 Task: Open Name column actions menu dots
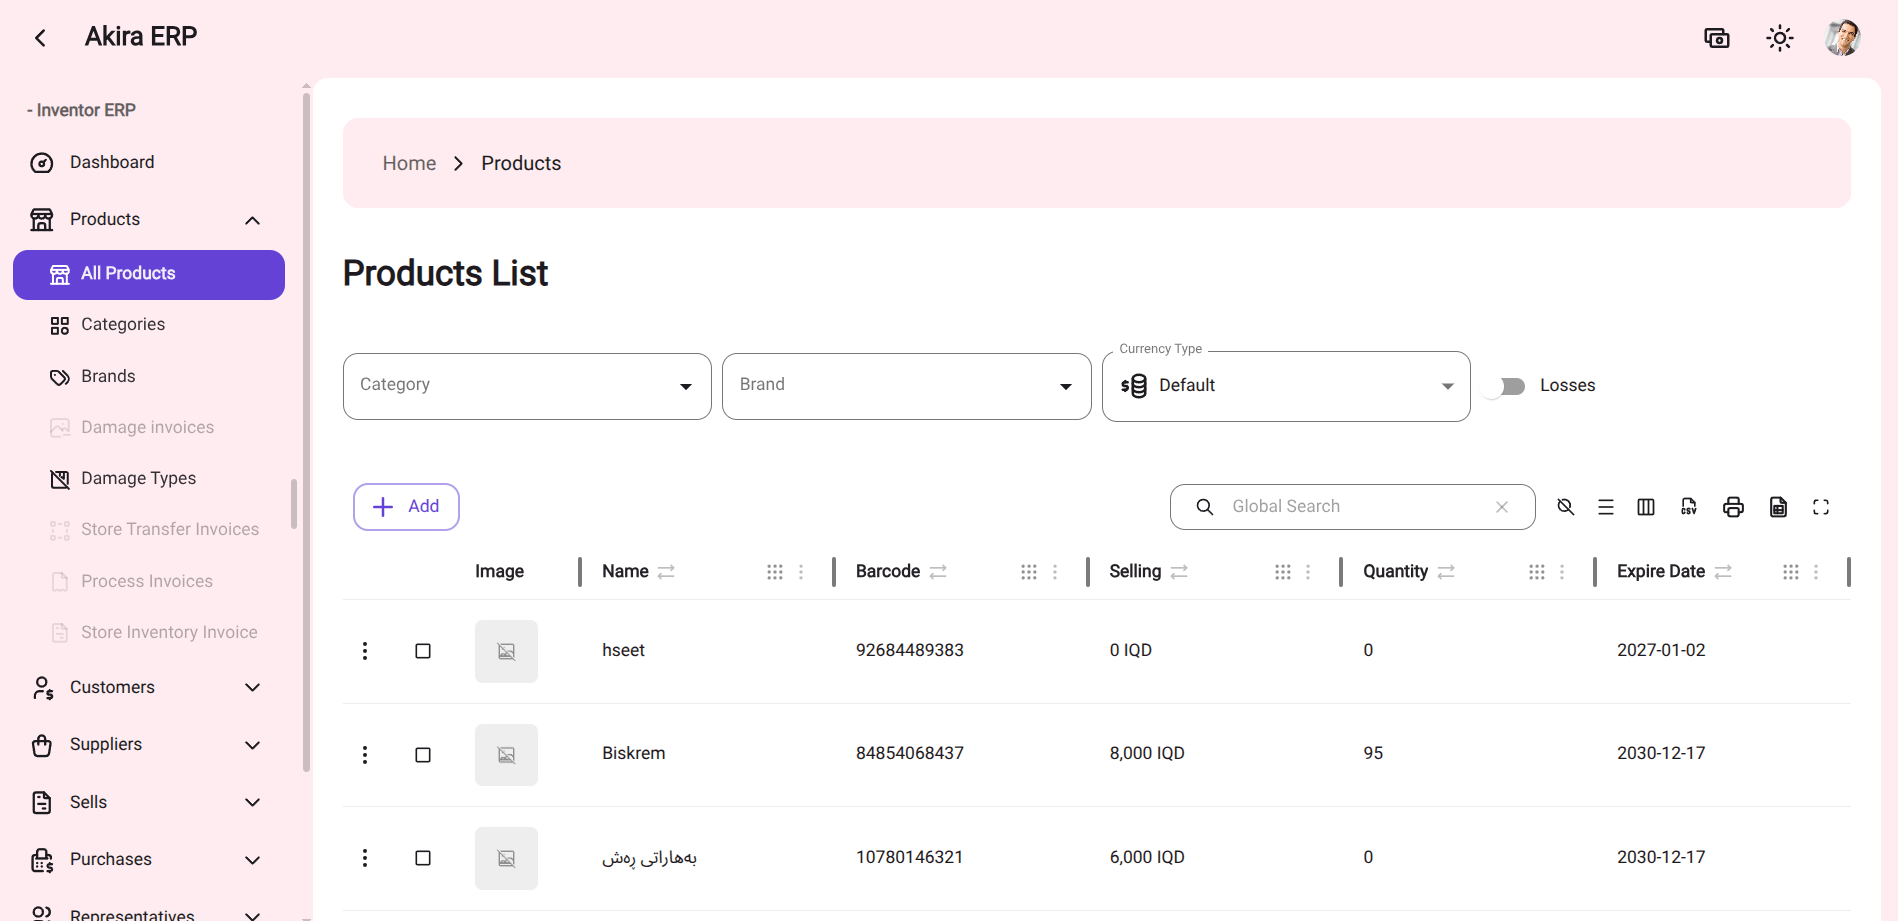(801, 572)
